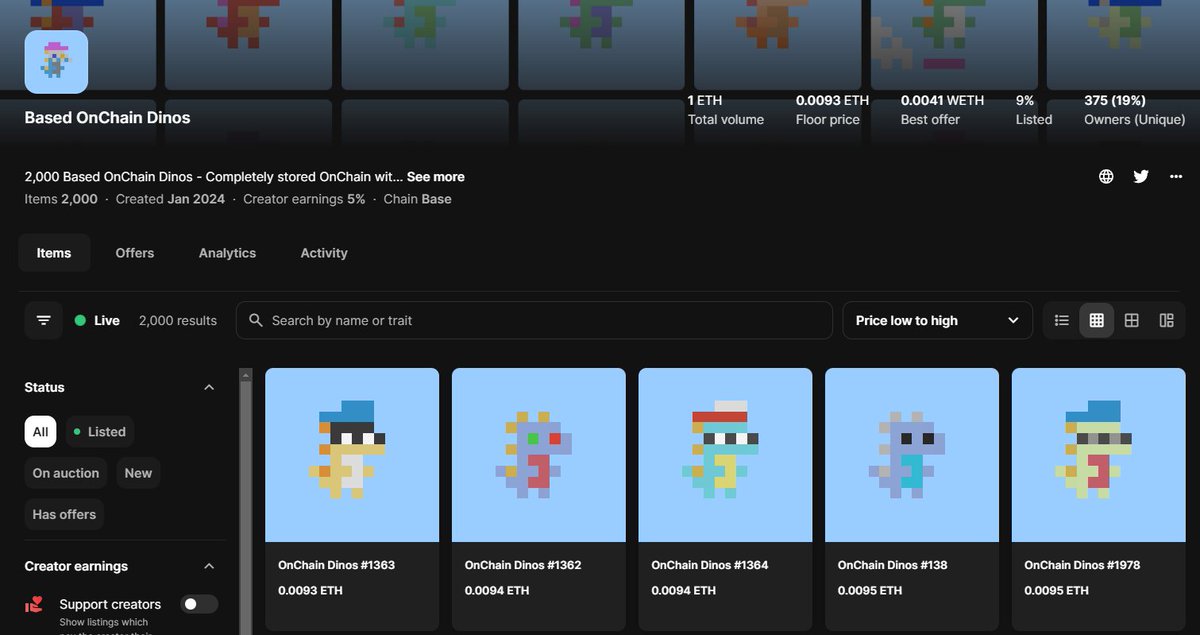Click the Support creators heart icon

click(35, 605)
